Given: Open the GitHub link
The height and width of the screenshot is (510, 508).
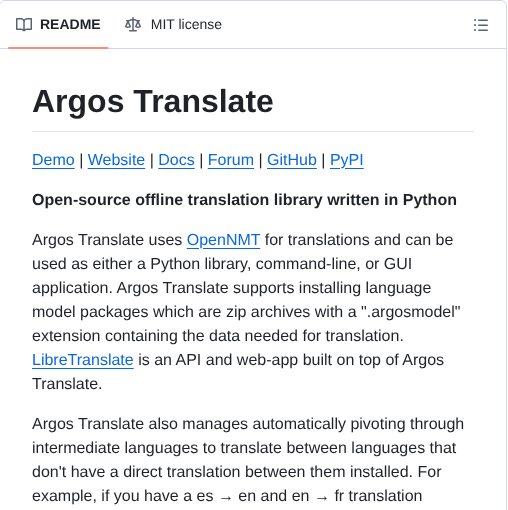Looking at the screenshot, I should click(x=292, y=160).
